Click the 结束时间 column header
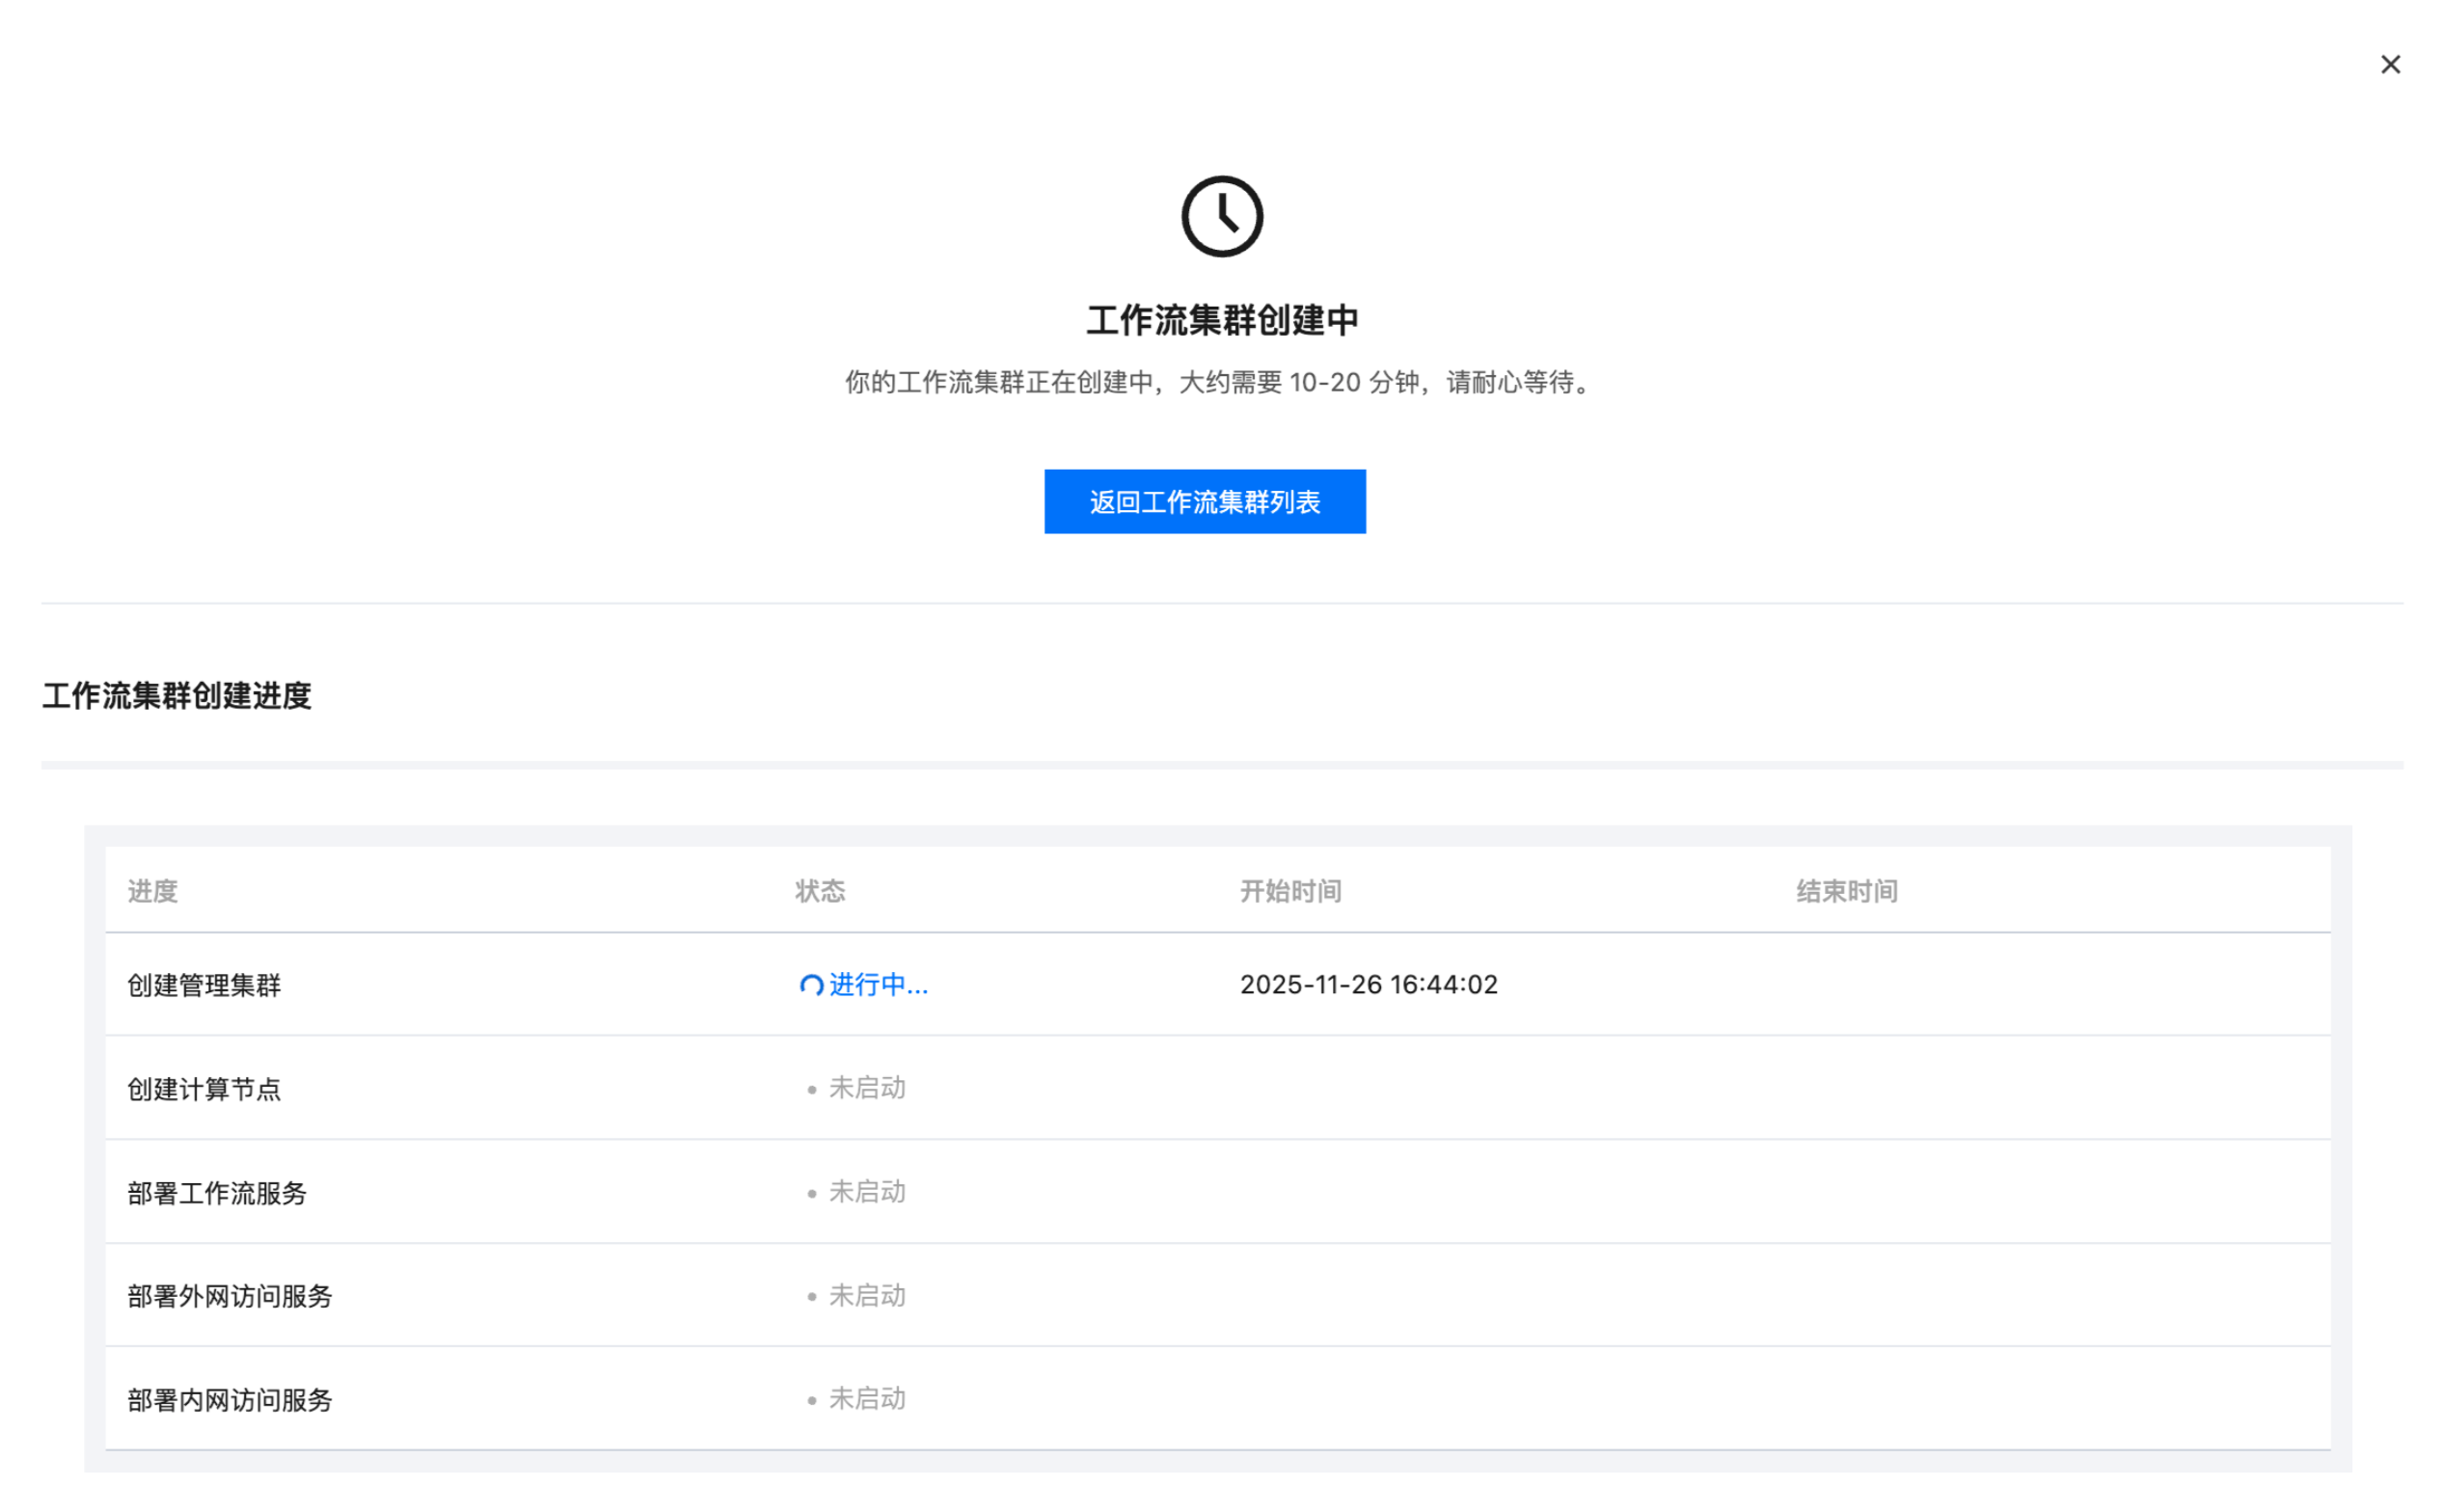Screen dimensions: 2440x1512 click(1846, 891)
